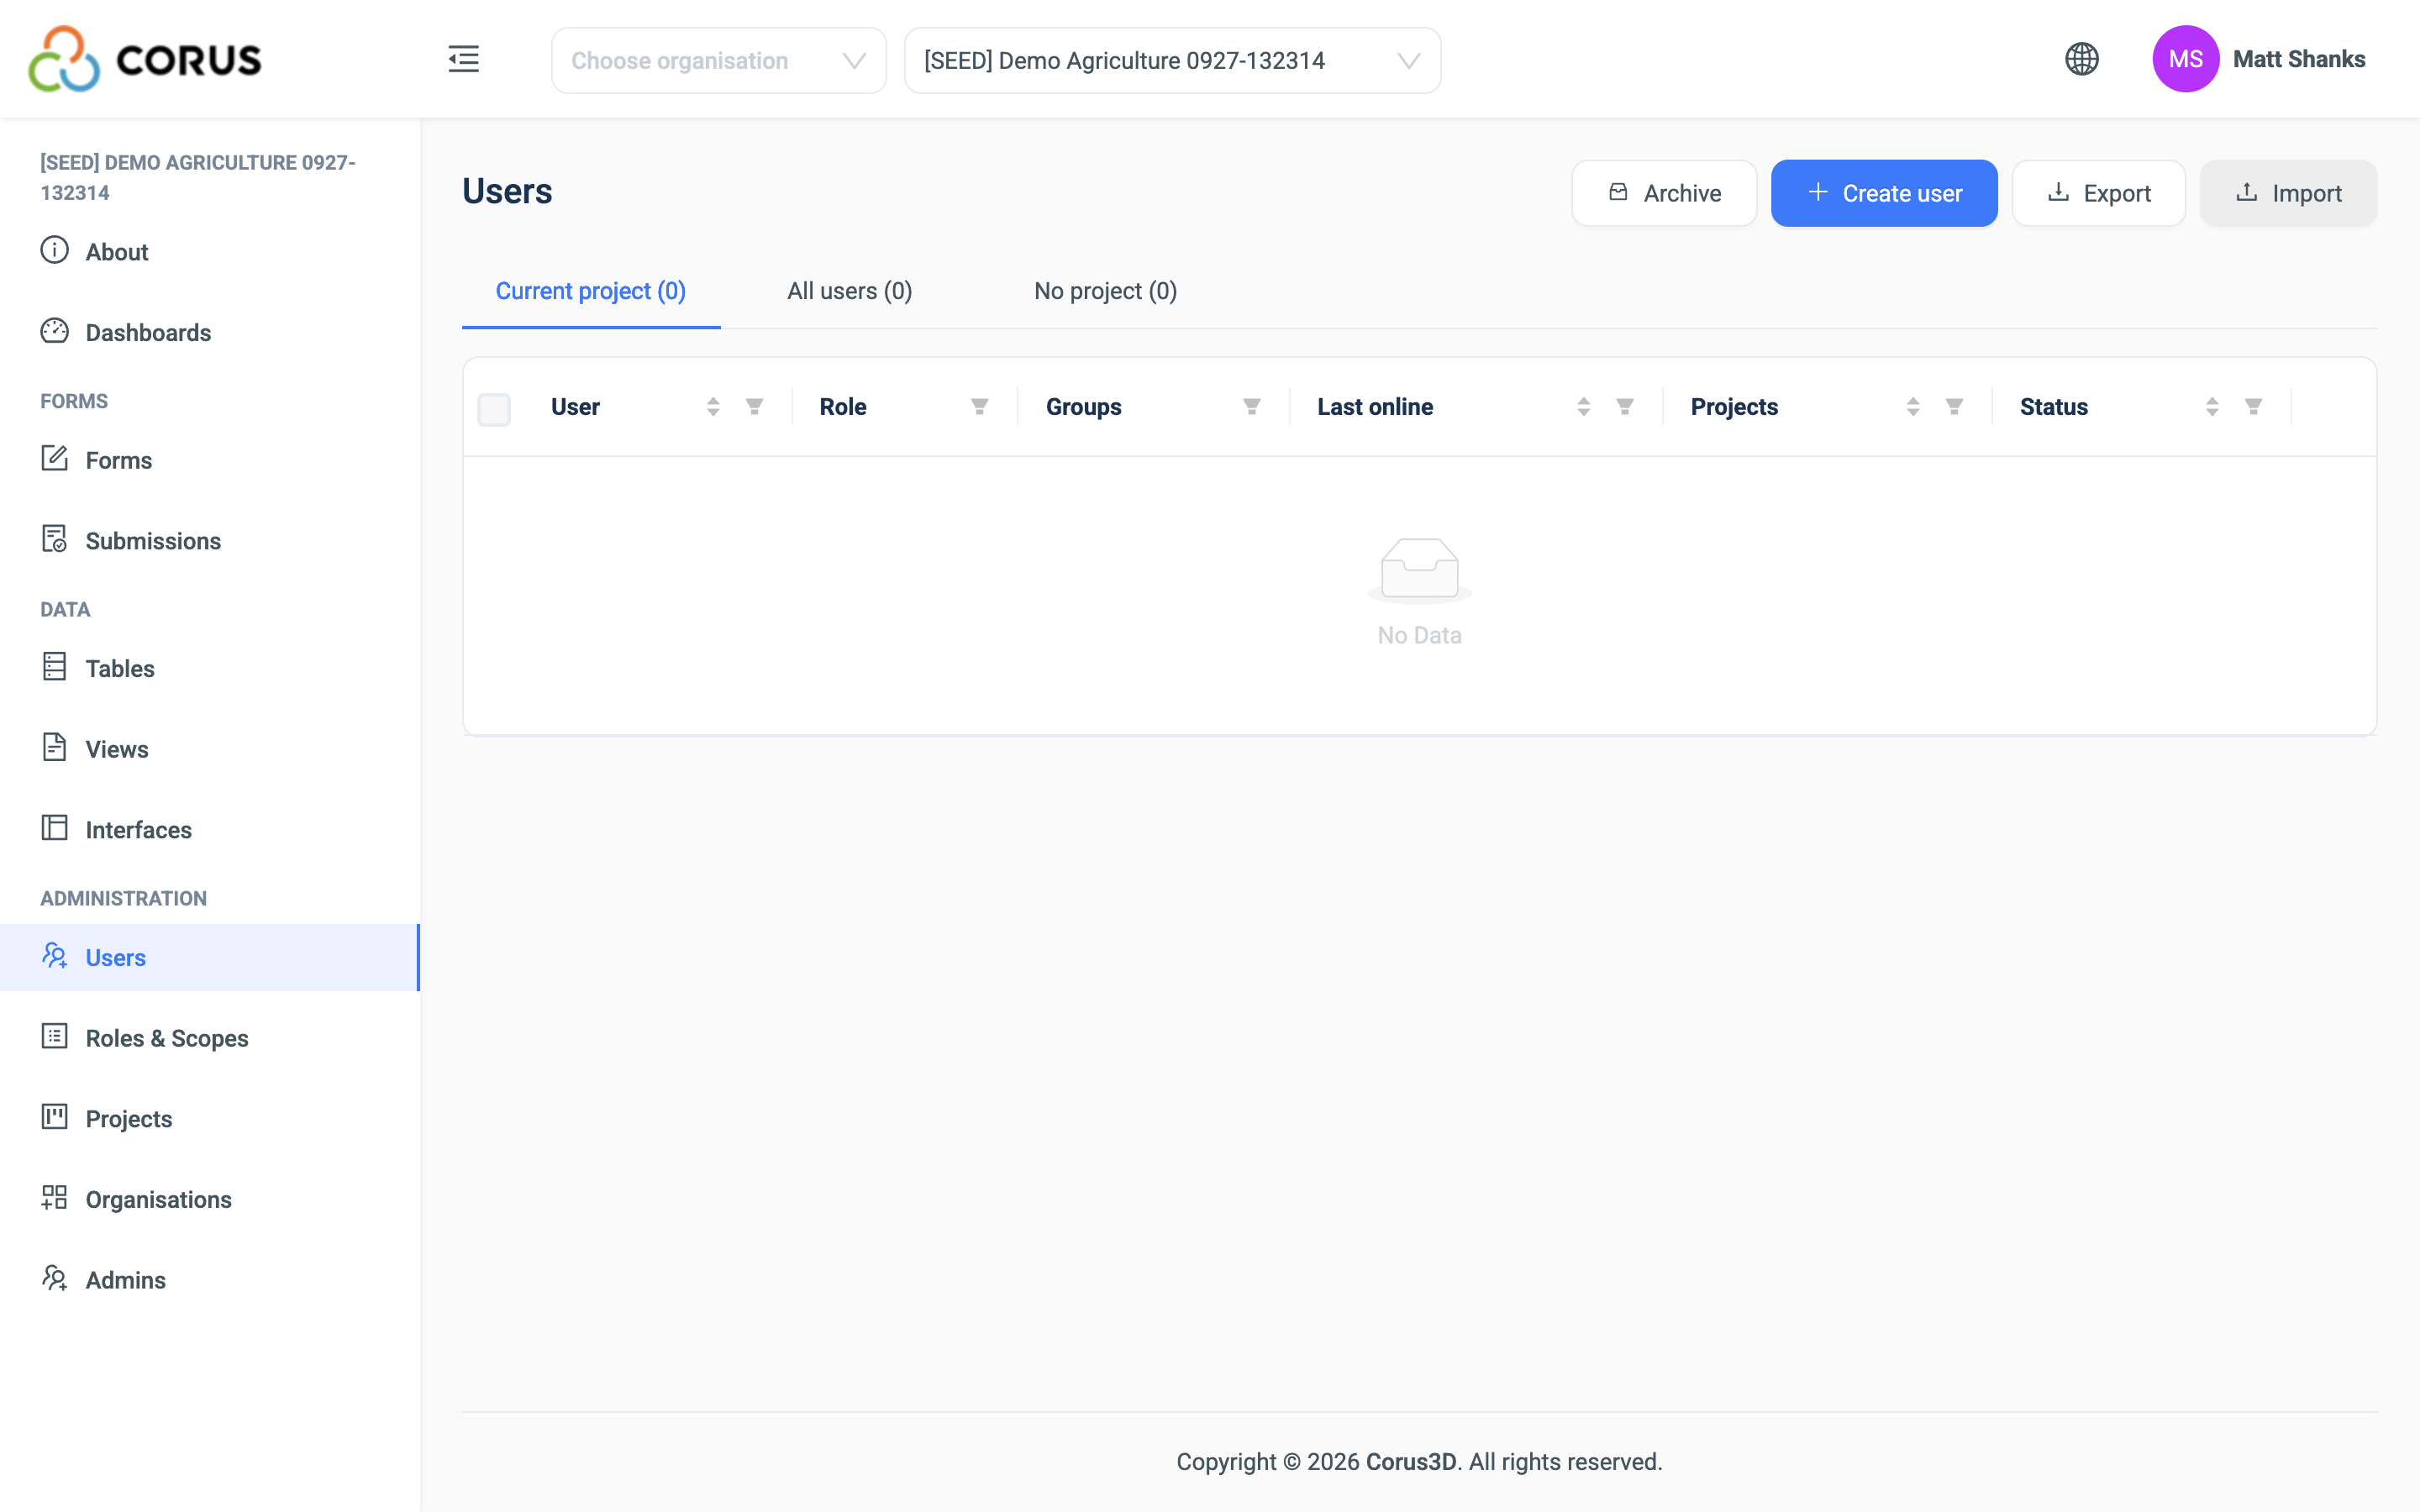2420x1512 pixels.
Task: Open the language globe icon
Action: coord(2081,59)
